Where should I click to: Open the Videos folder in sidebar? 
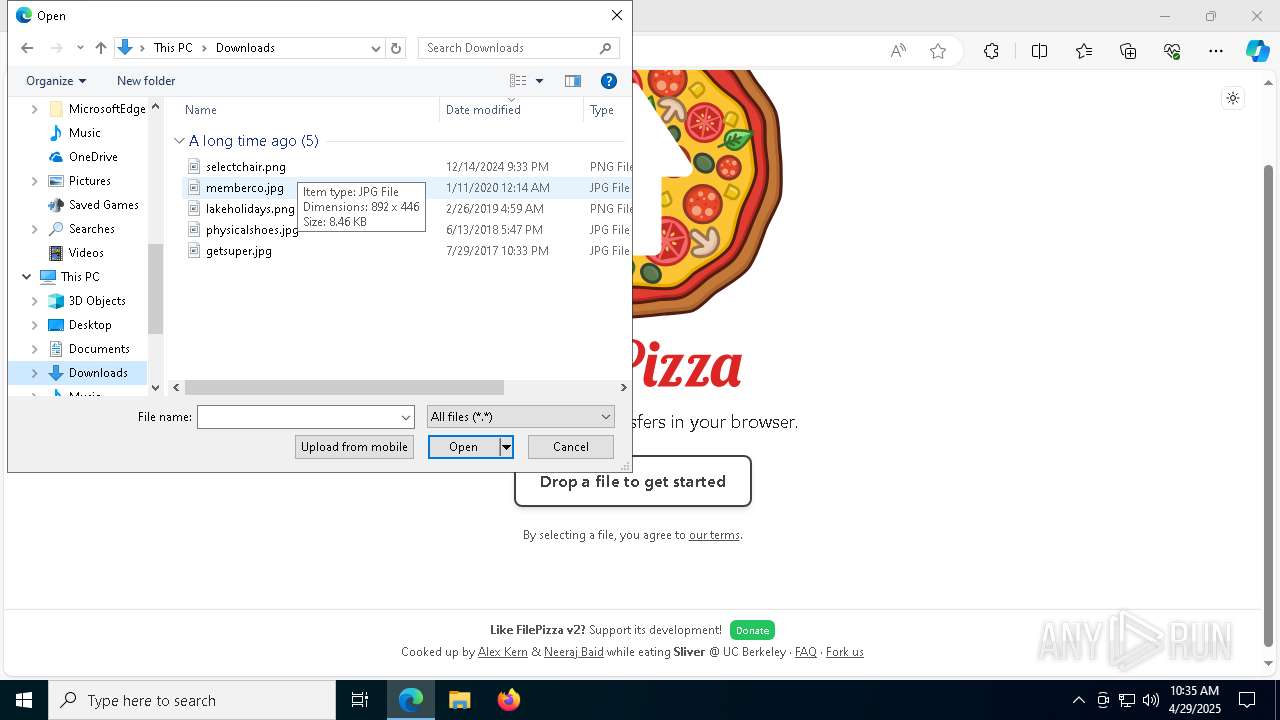point(86,253)
